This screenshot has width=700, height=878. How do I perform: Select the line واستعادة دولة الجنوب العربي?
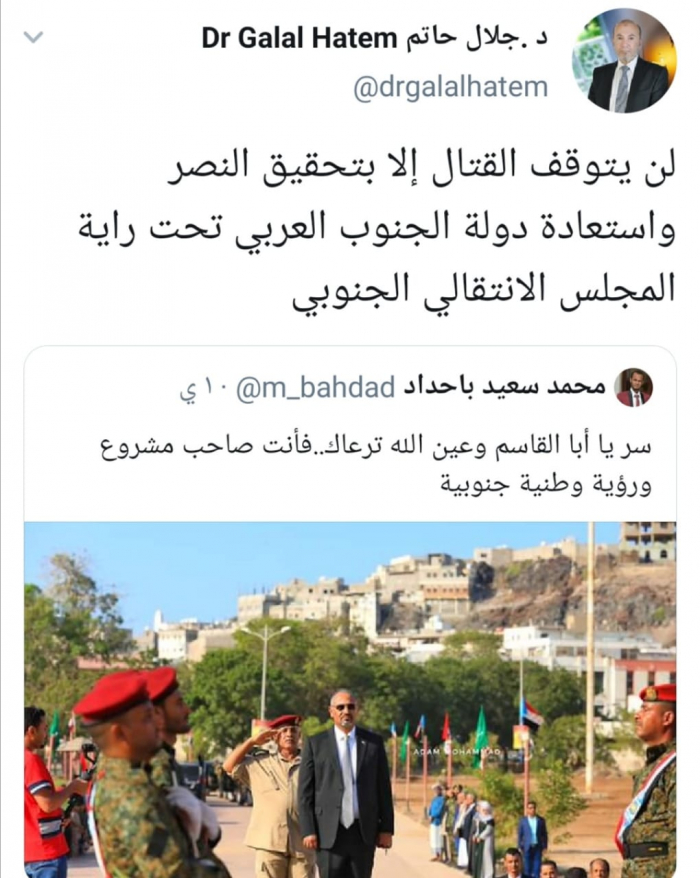(376, 229)
